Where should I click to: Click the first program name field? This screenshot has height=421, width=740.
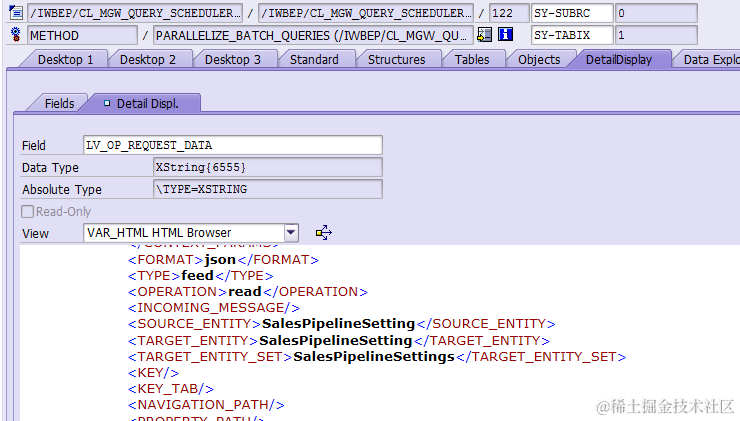(135, 13)
